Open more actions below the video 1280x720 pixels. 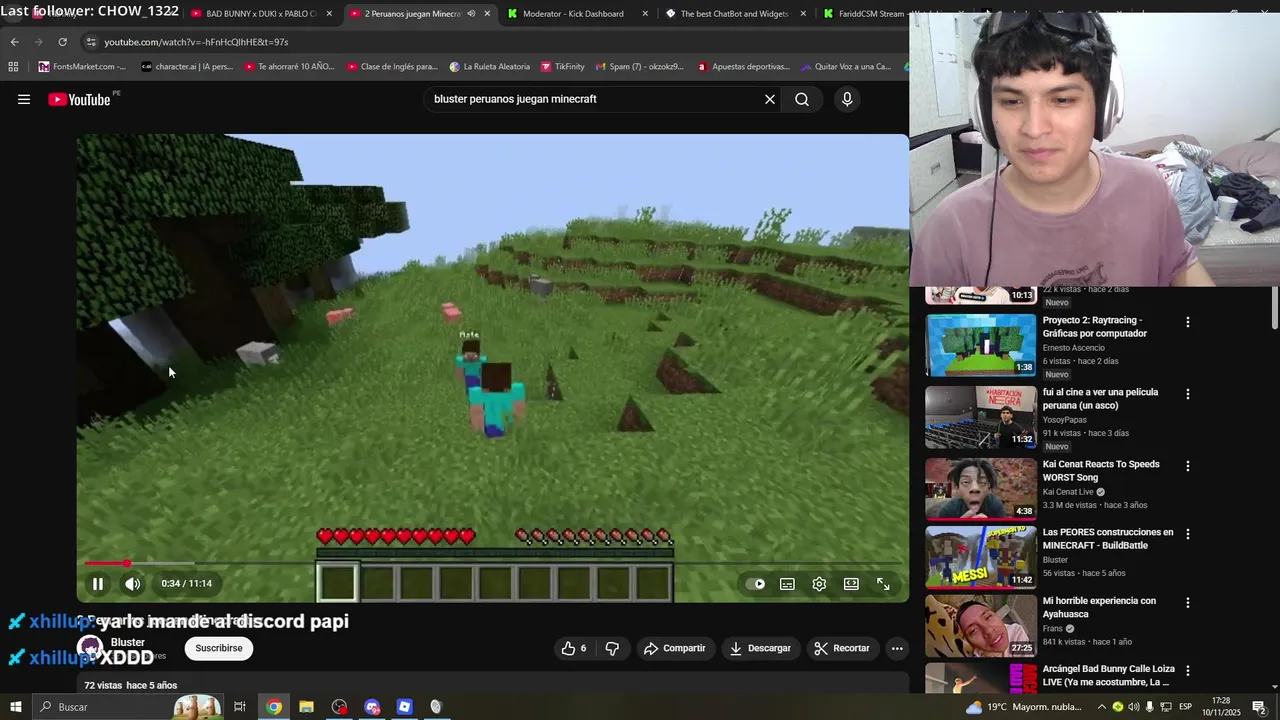point(897,648)
